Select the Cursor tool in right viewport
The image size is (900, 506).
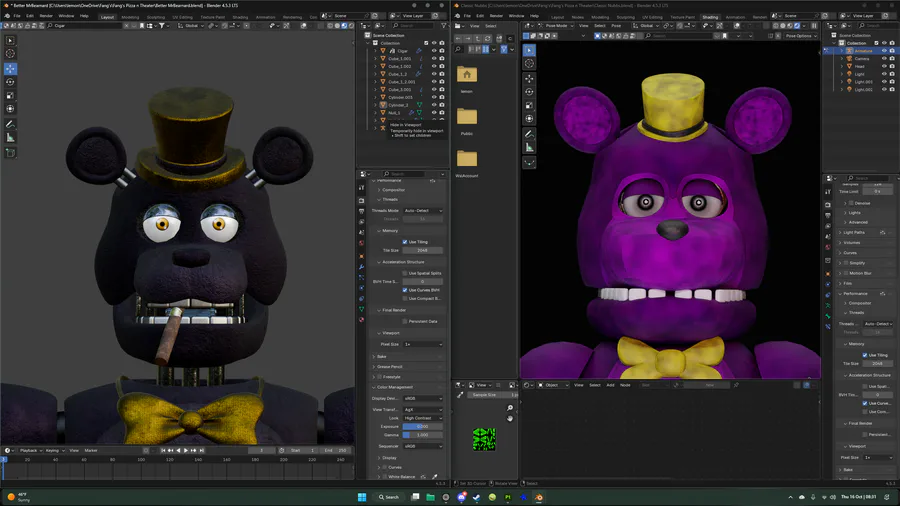pyautogui.click(x=529, y=64)
